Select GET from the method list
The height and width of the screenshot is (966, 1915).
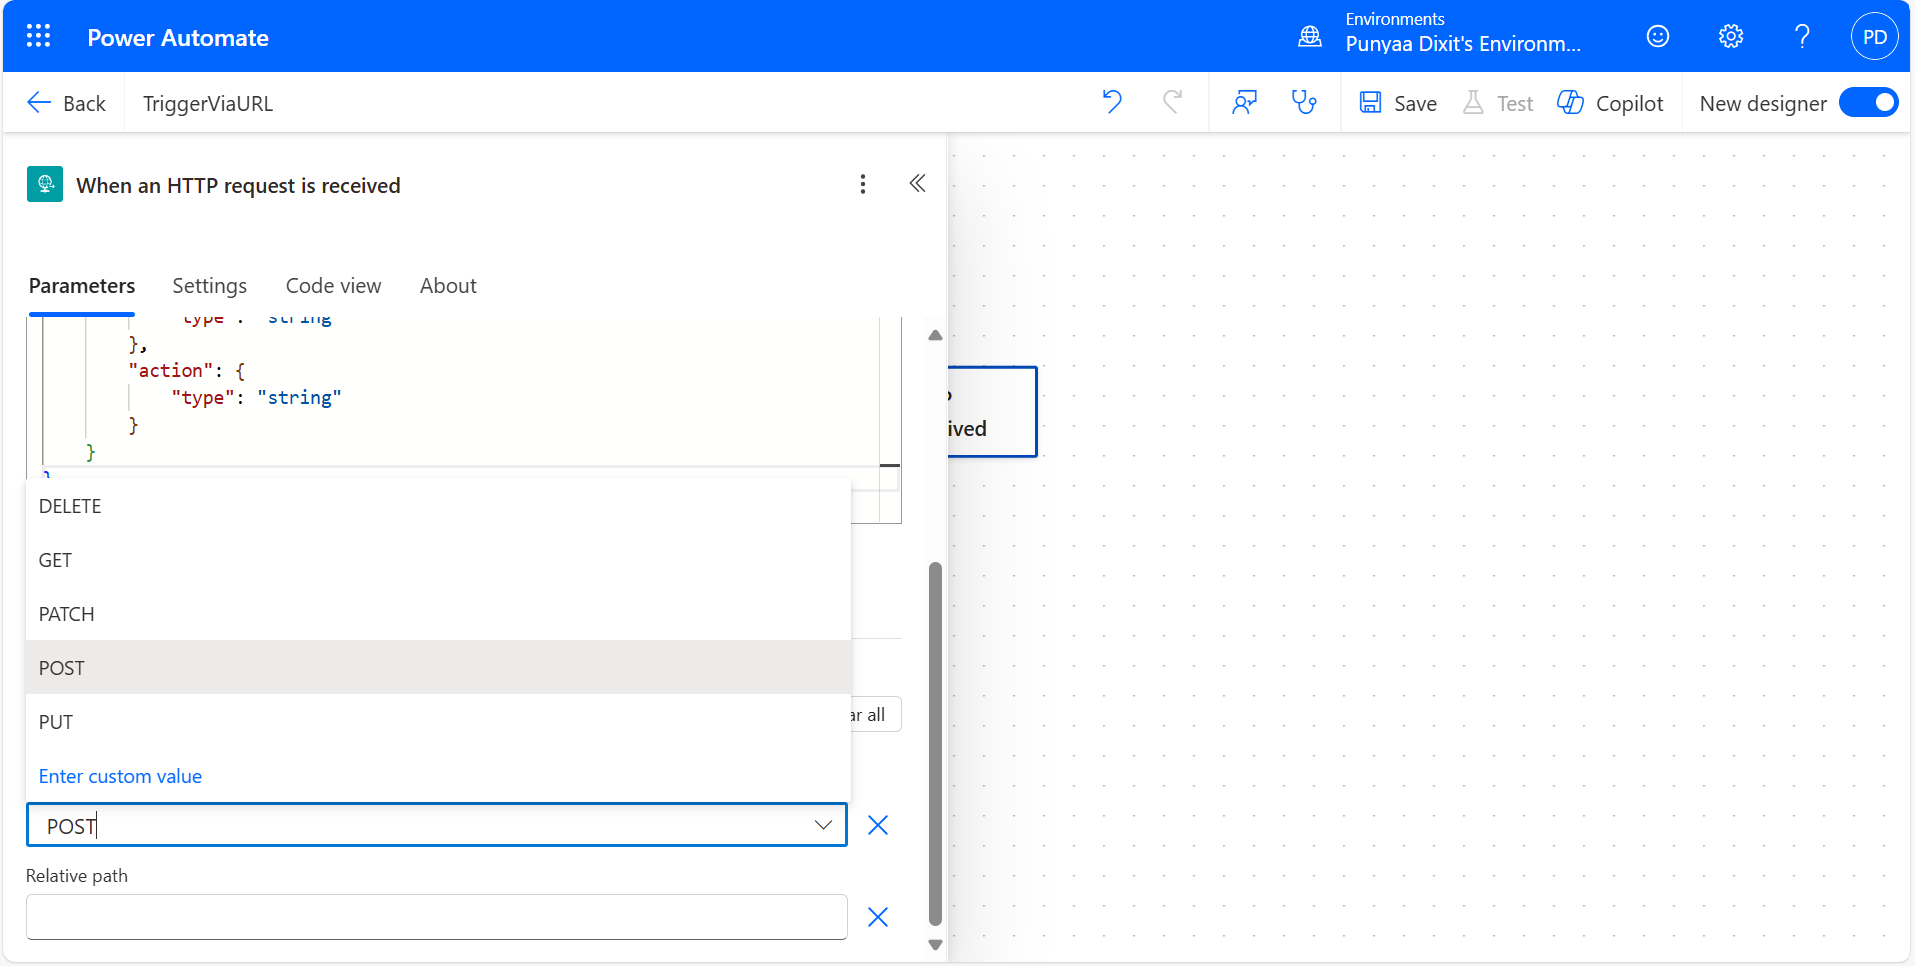56,560
